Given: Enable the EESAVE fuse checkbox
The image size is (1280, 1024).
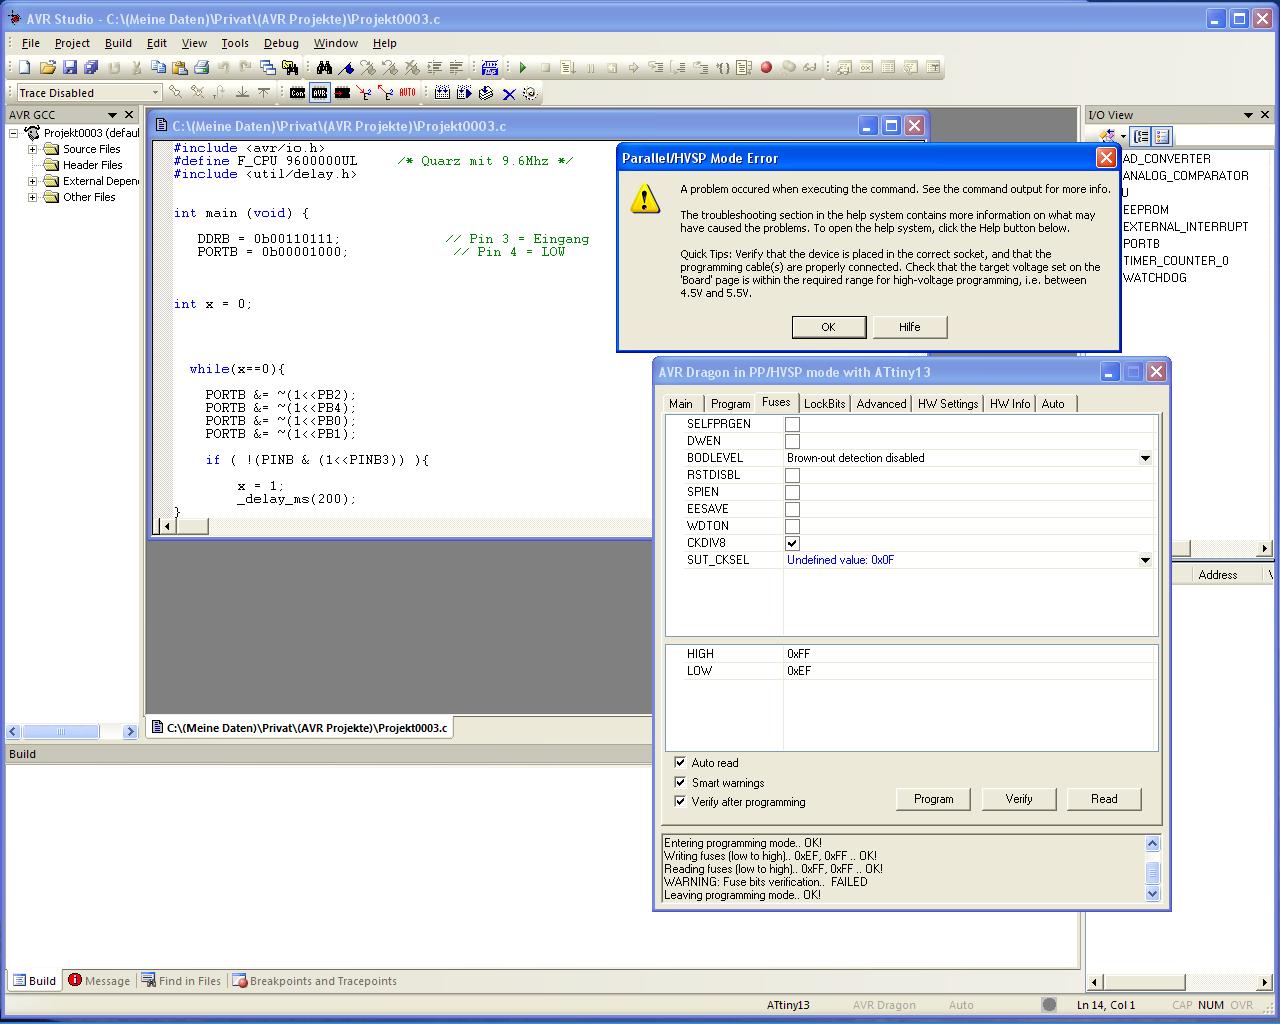Looking at the screenshot, I should 792,509.
